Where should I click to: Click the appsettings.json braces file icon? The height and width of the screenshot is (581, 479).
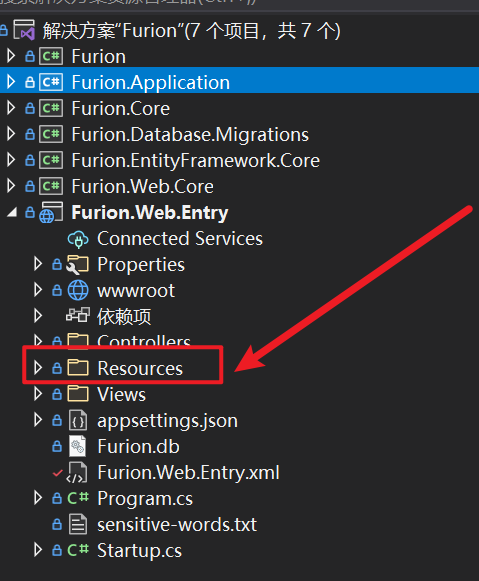click(x=78, y=421)
